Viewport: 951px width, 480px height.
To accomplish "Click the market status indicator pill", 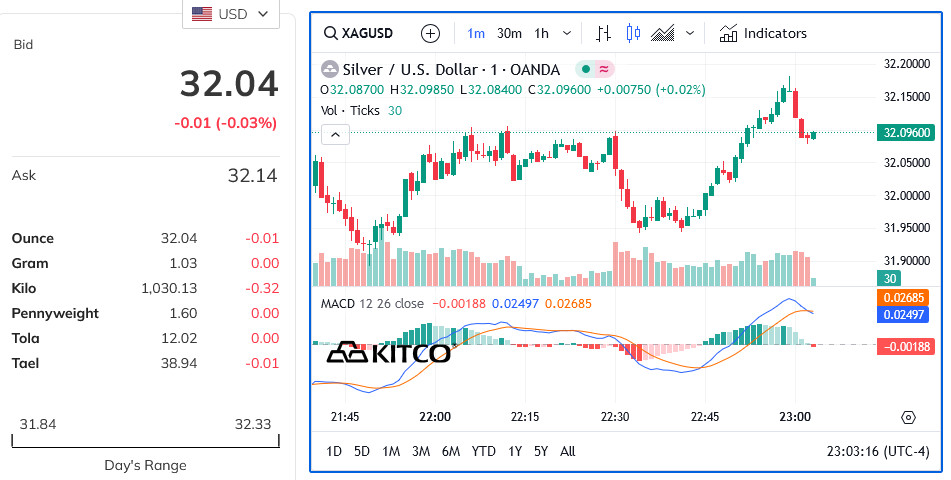I will 594,69.
